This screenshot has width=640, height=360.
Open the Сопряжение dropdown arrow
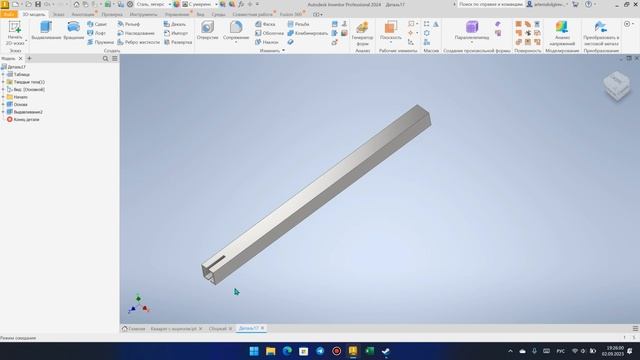click(236, 42)
